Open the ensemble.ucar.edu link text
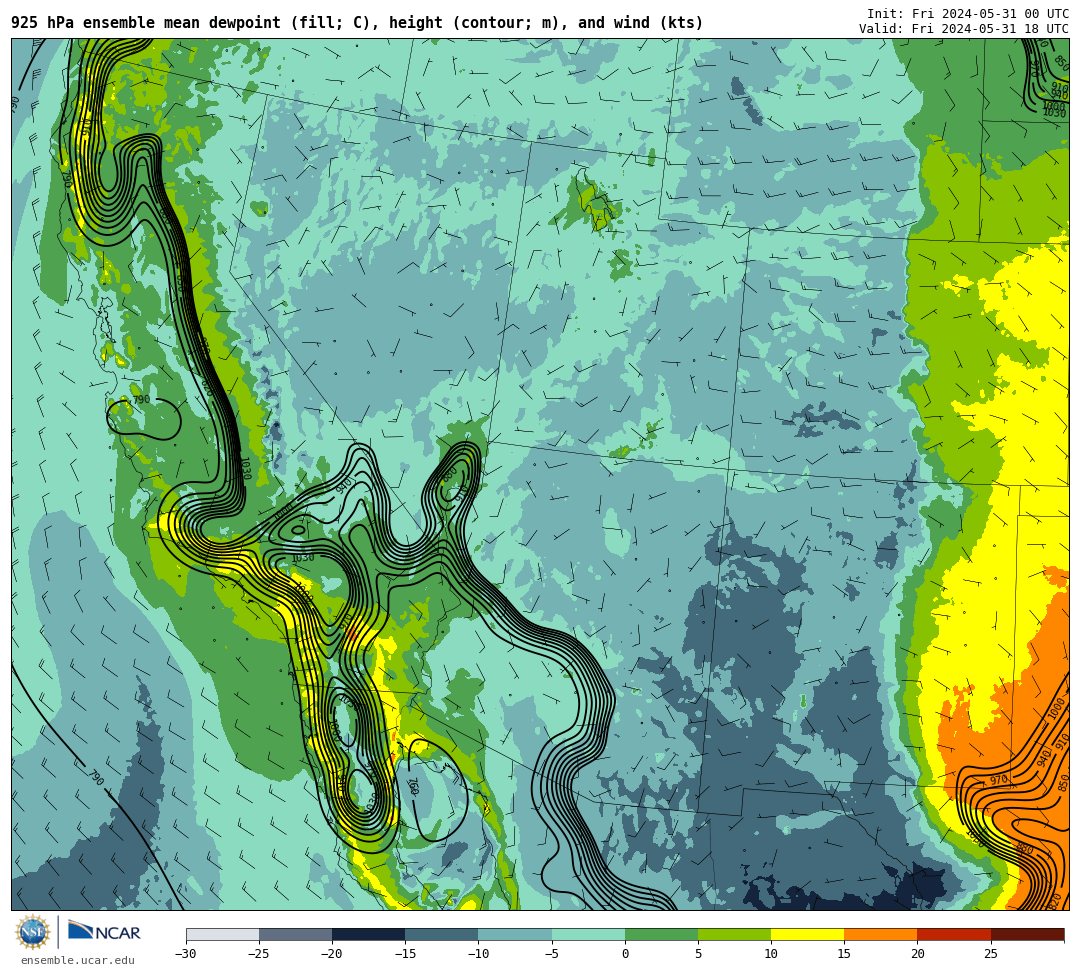1080x973 pixels. point(78,960)
